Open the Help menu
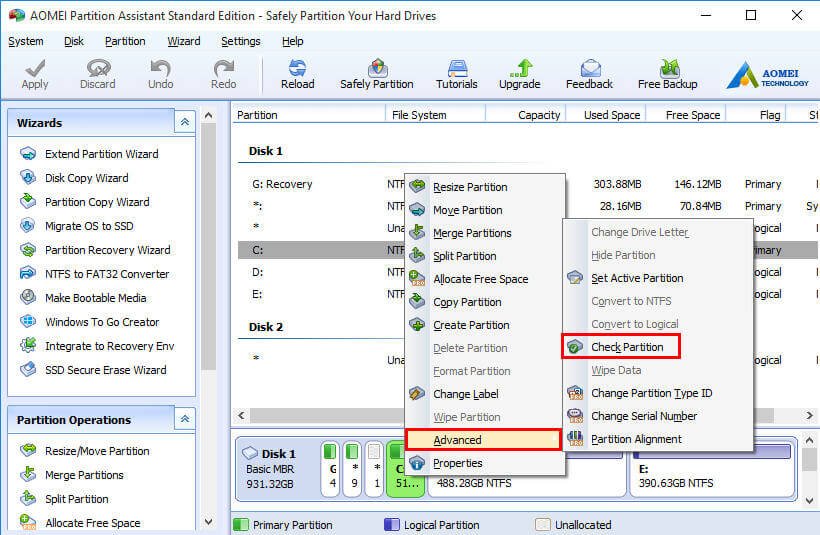820x535 pixels. click(x=292, y=41)
